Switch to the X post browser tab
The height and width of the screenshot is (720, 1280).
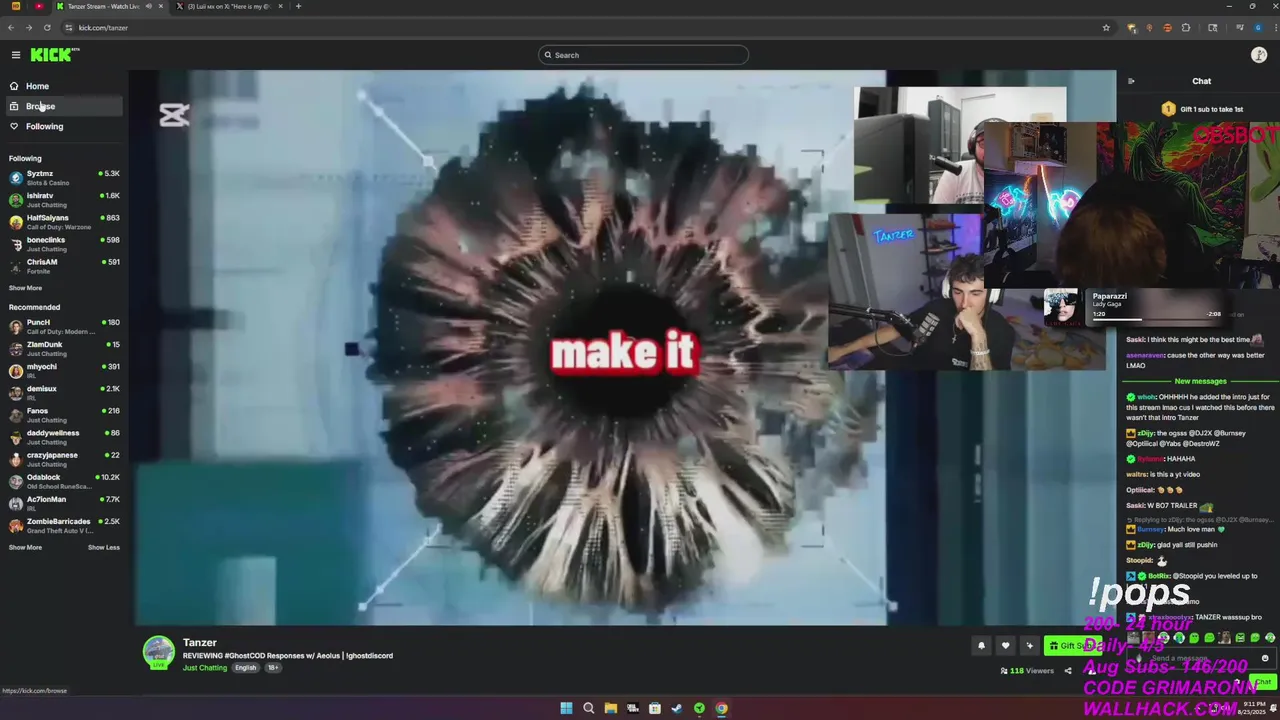[x=228, y=6]
